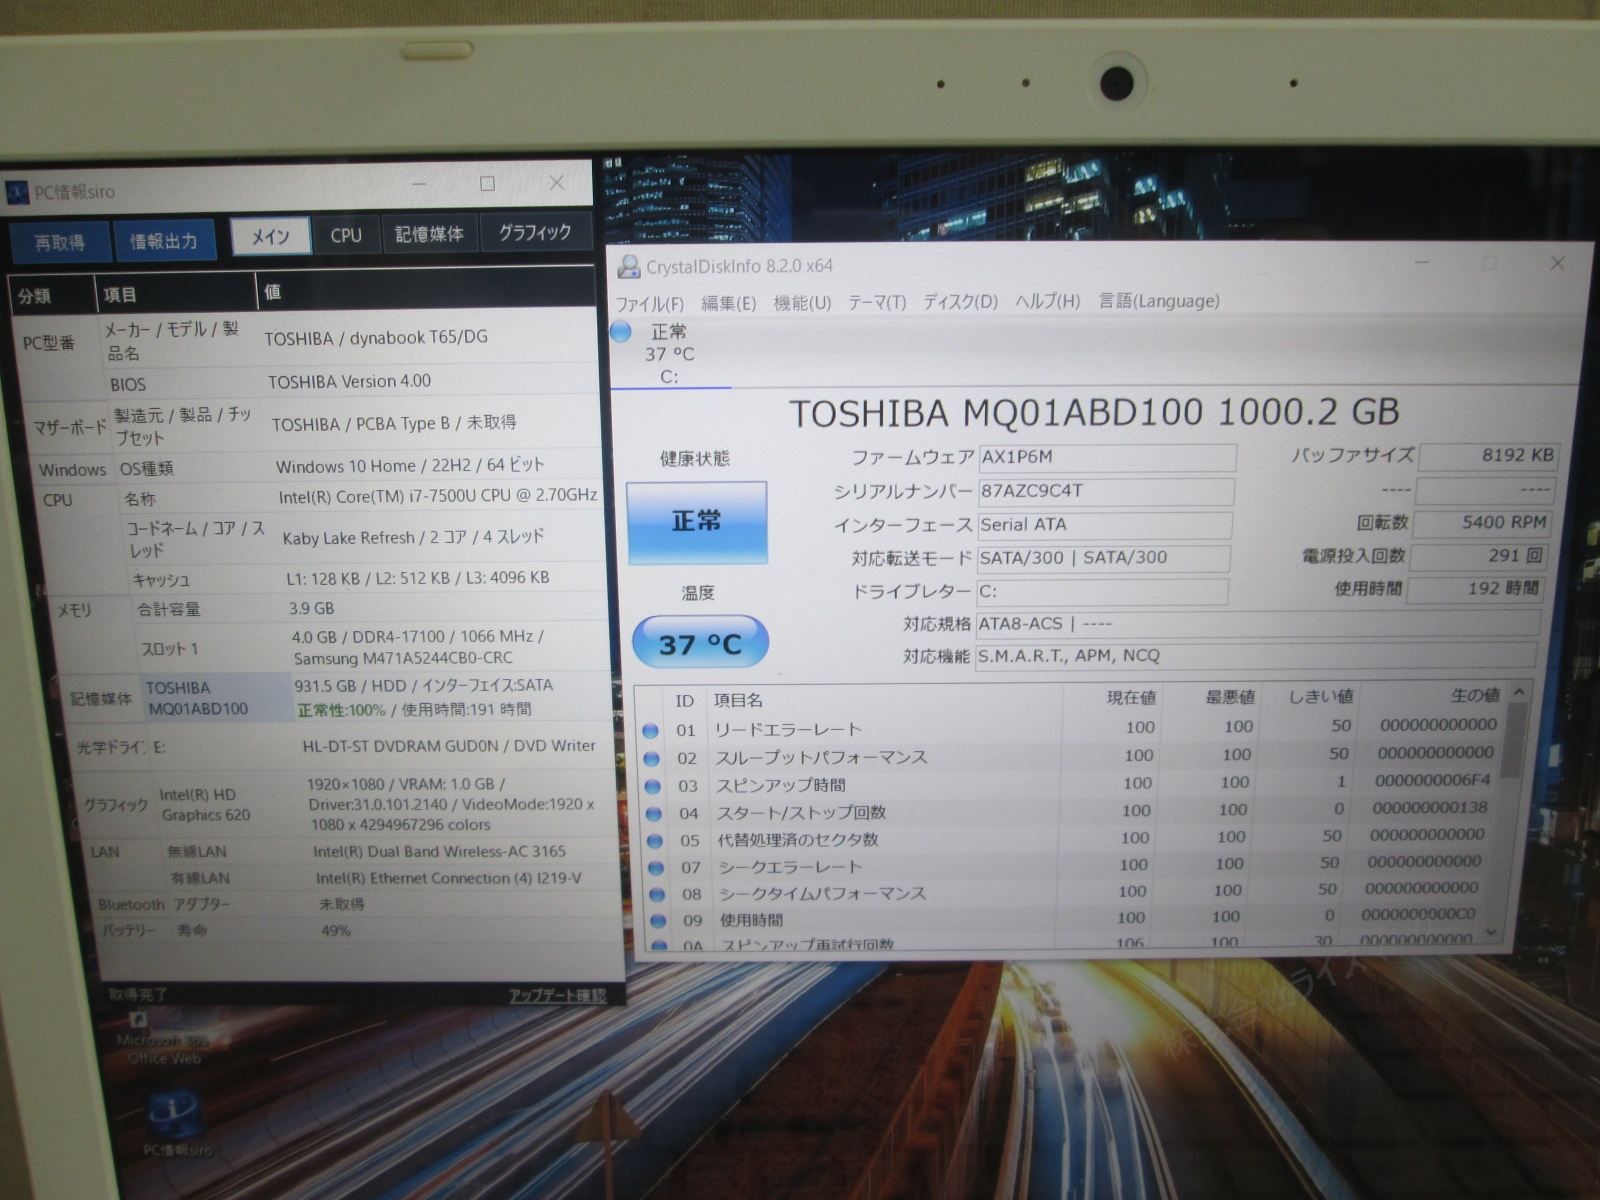The height and width of the screenshot is (1200, 1600).
Task: Select the C: drive status indicator at top
Action: pyautogui.click(x=668, y=353)
